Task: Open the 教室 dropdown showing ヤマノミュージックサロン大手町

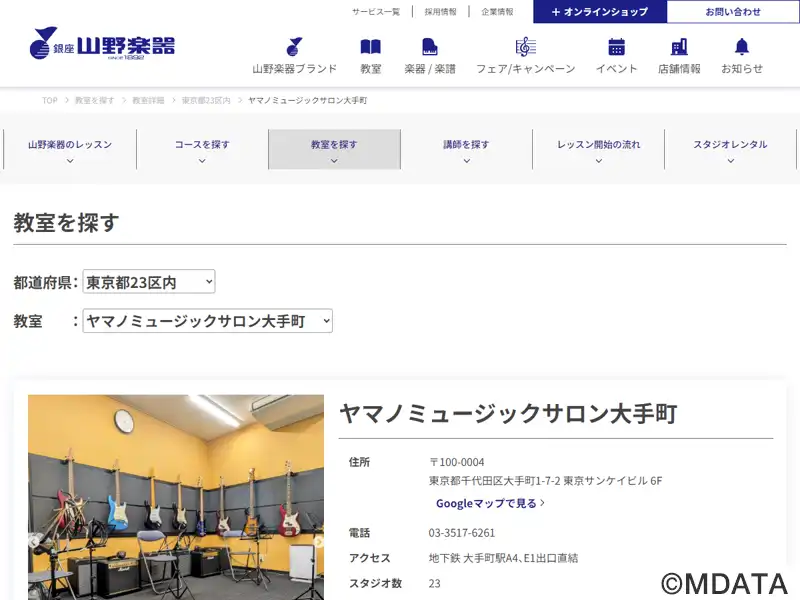Action: 208,321
